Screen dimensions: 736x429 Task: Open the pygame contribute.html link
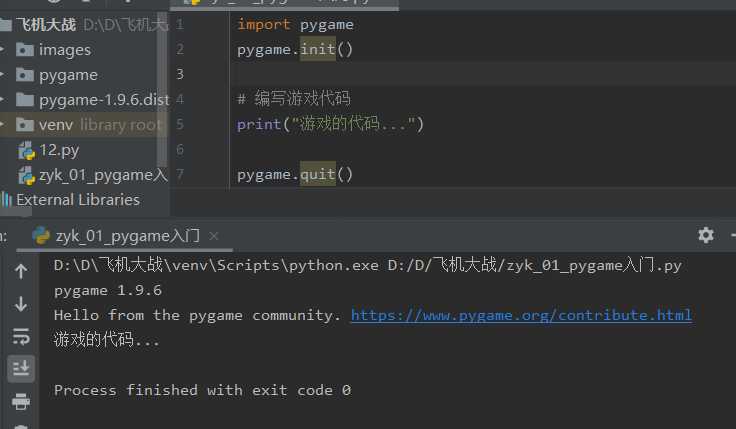coord(521,315)
